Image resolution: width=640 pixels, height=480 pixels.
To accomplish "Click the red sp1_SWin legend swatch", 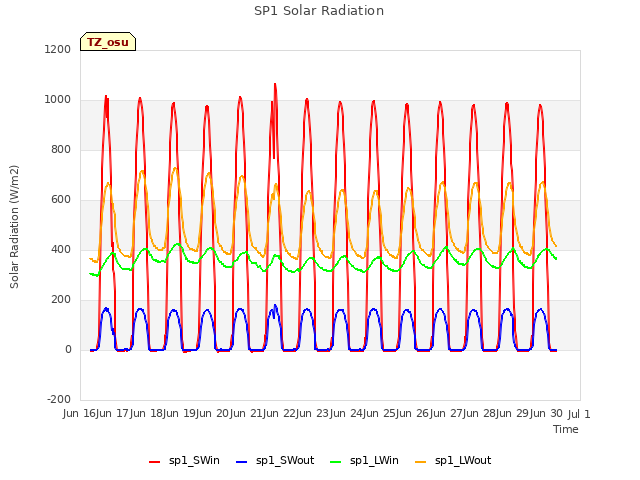I will [154, 462].
